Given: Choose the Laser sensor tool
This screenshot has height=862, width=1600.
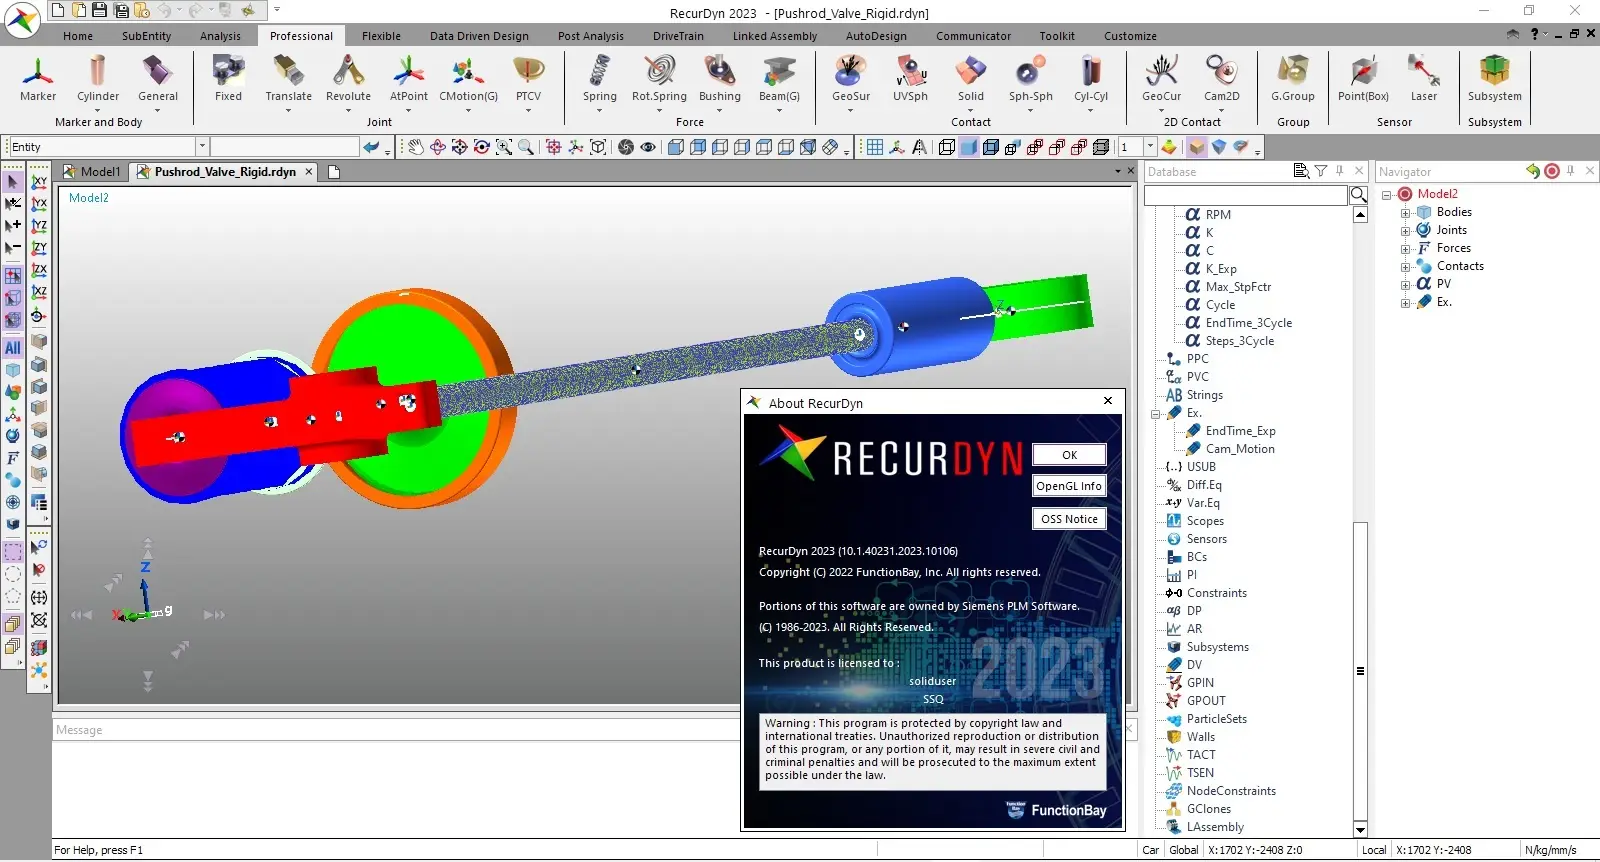Looking at the screenshot, I should point(1423,78).
